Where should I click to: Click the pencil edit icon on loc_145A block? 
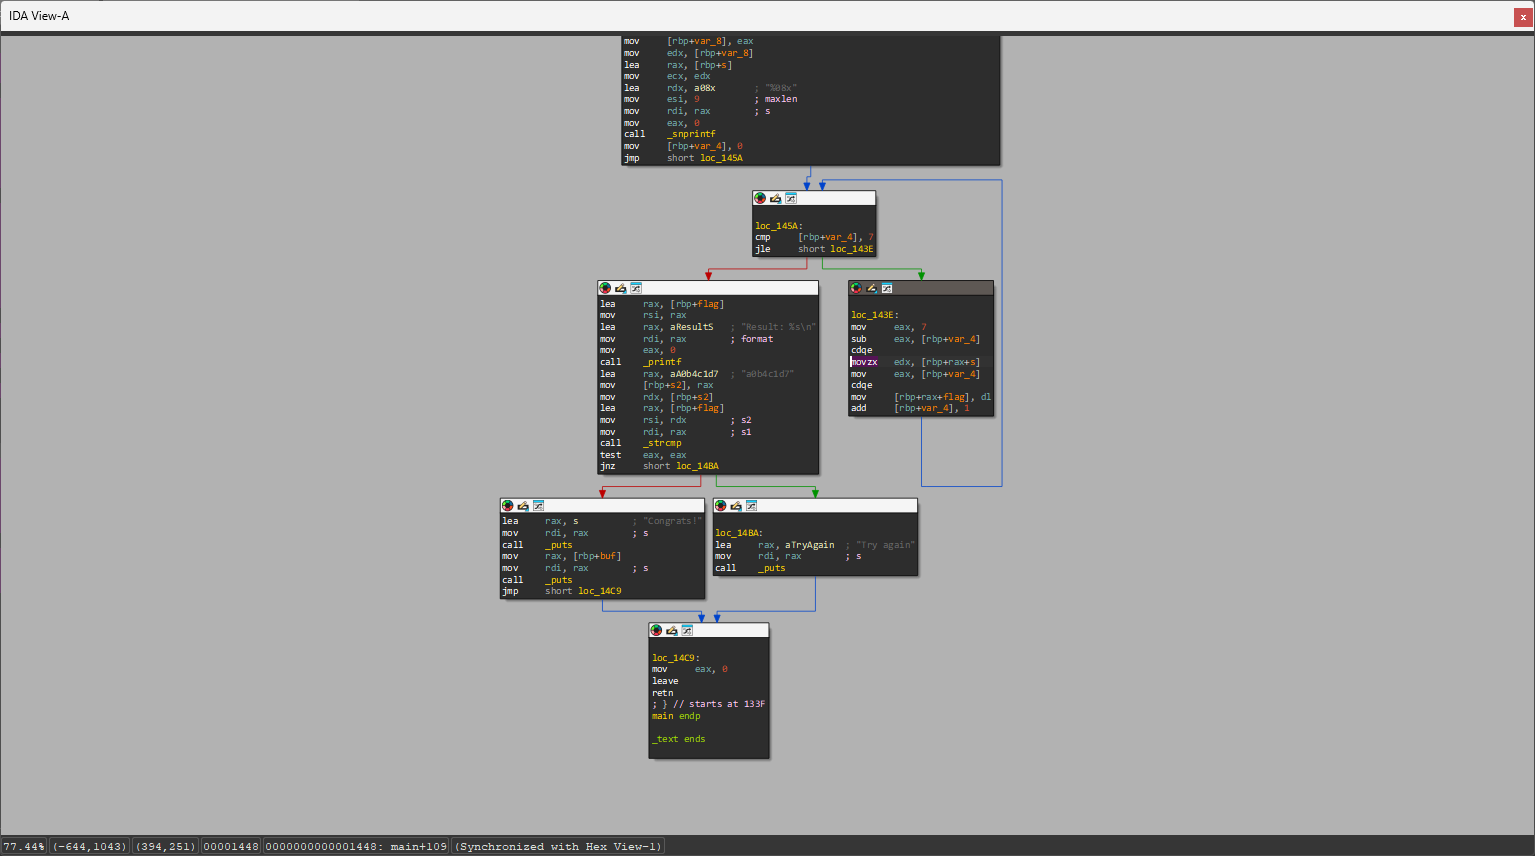(775, 198)
